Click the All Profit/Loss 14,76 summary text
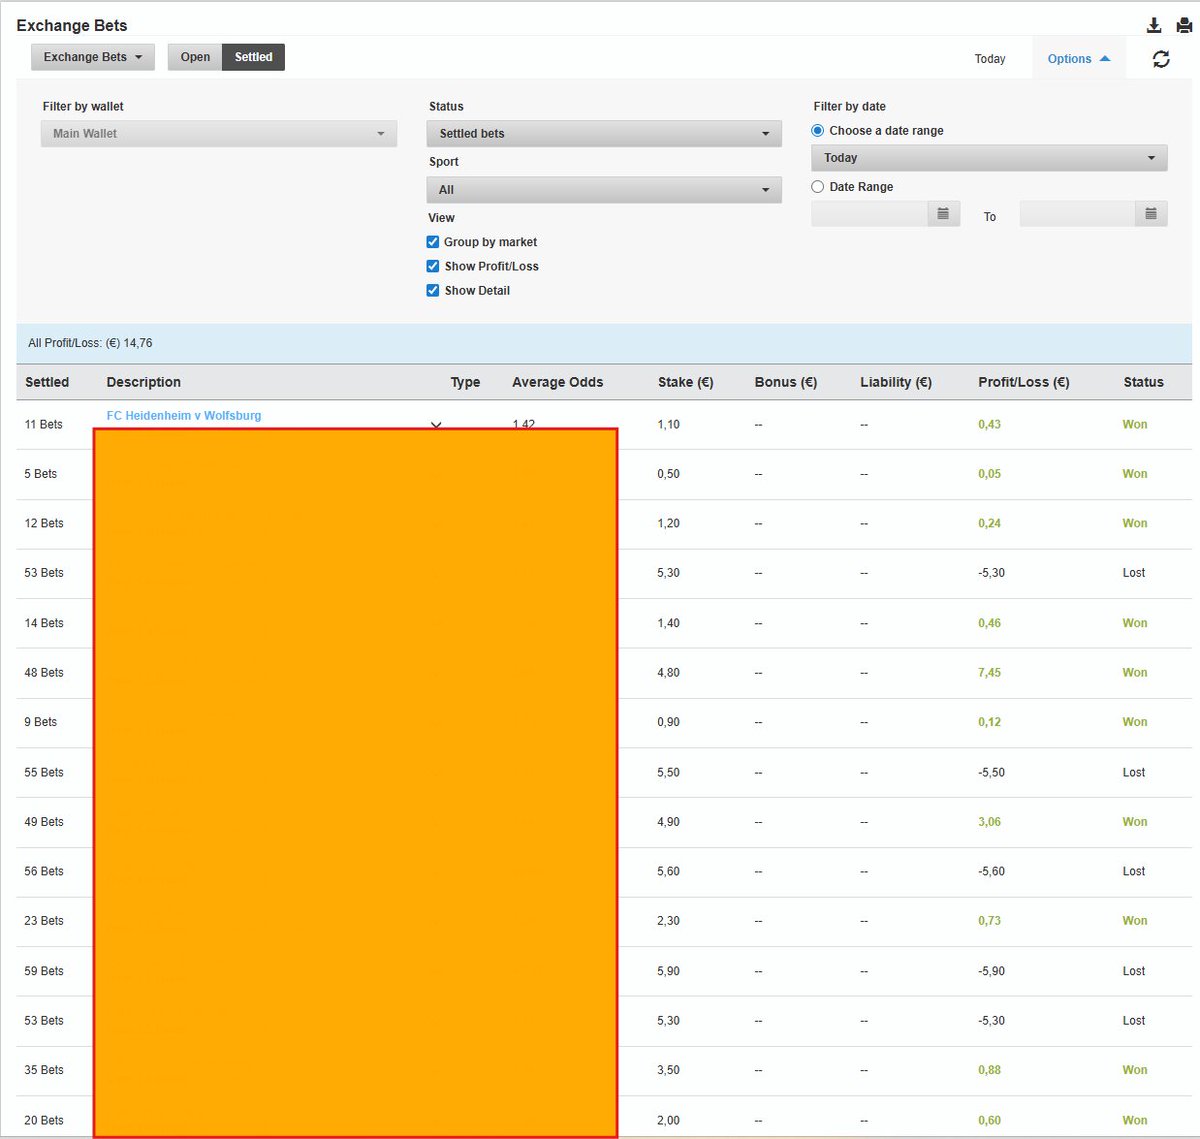The height and width of the screenshot is (1139, 1200). coord(90,343)
